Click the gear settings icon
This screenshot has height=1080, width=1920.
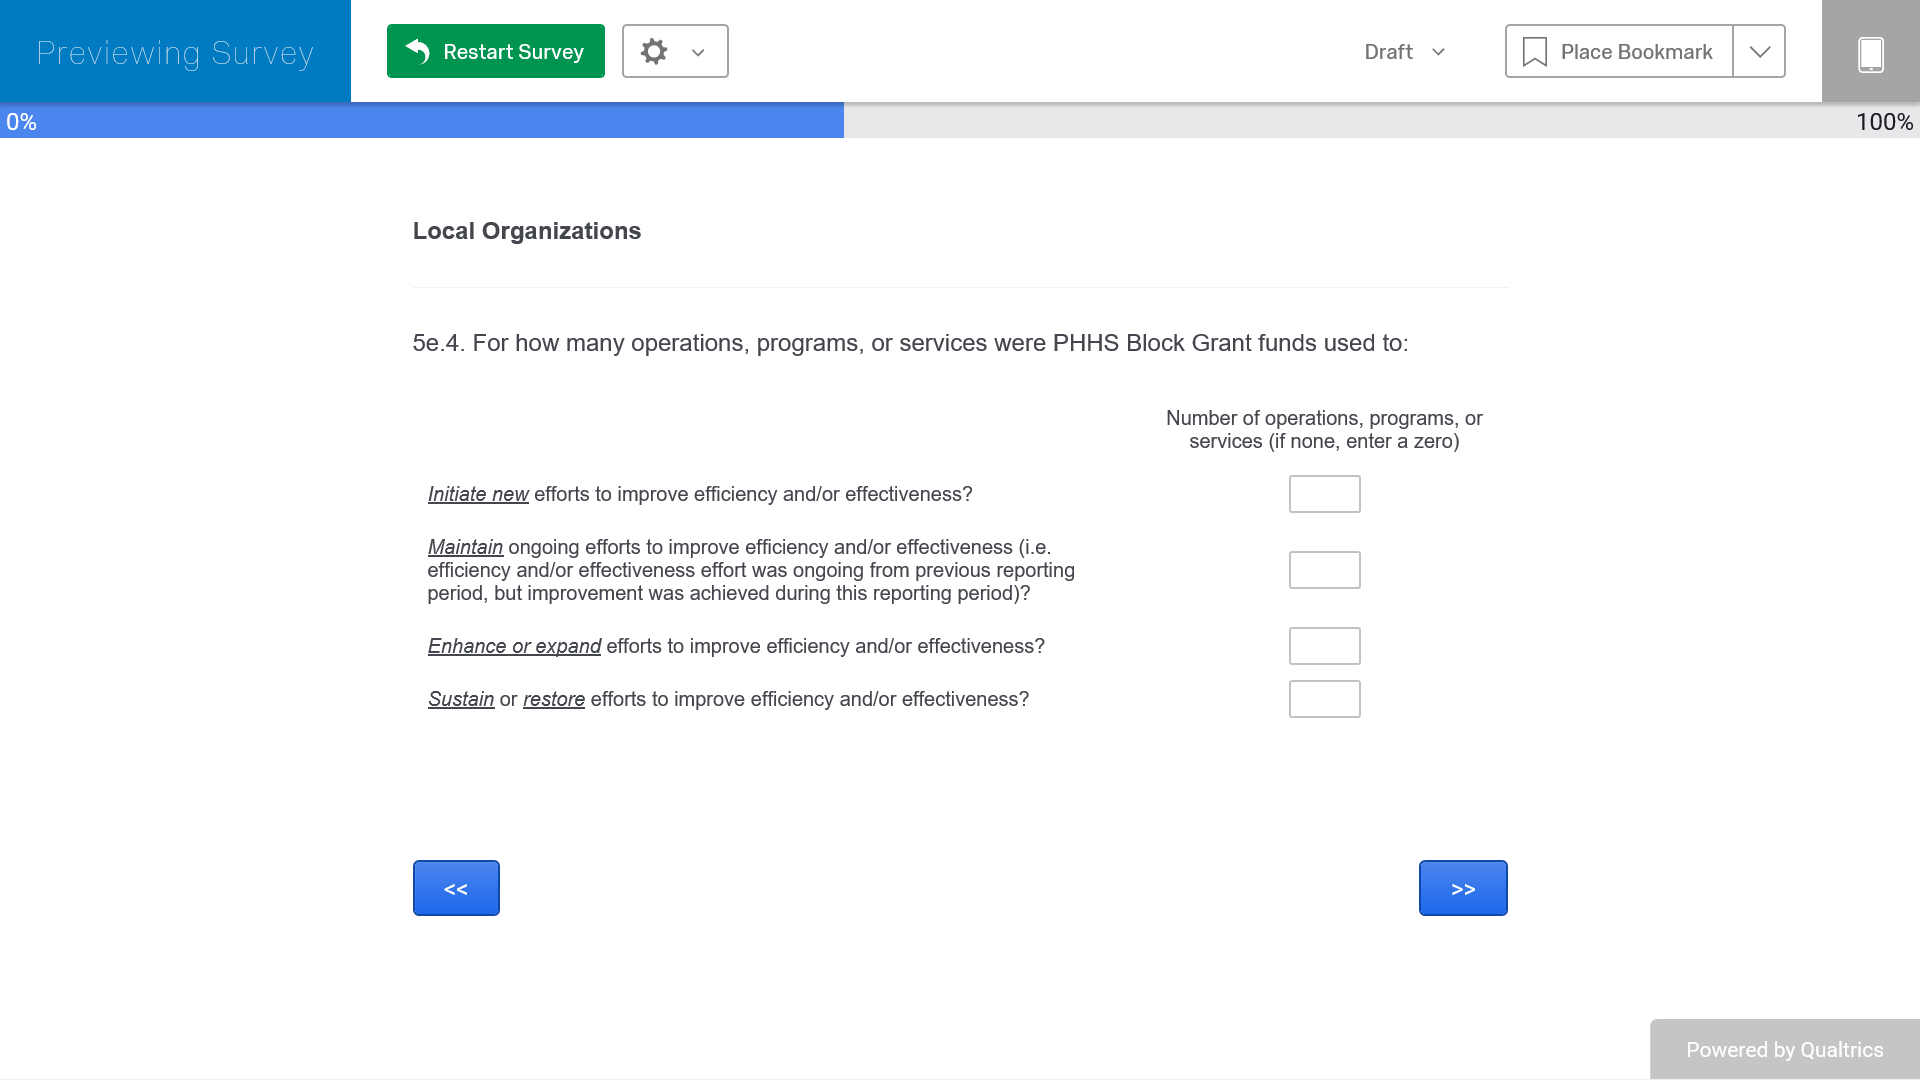654,51
